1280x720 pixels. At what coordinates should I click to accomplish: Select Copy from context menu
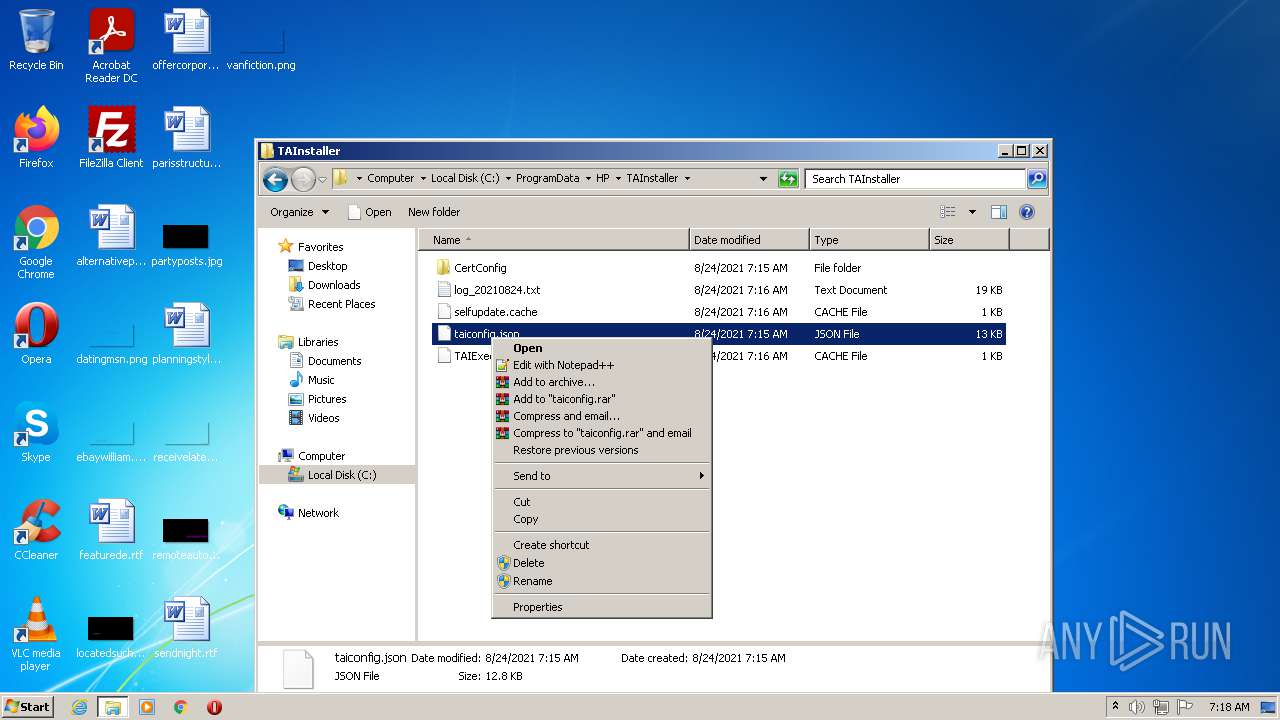(x=602, y=519)
